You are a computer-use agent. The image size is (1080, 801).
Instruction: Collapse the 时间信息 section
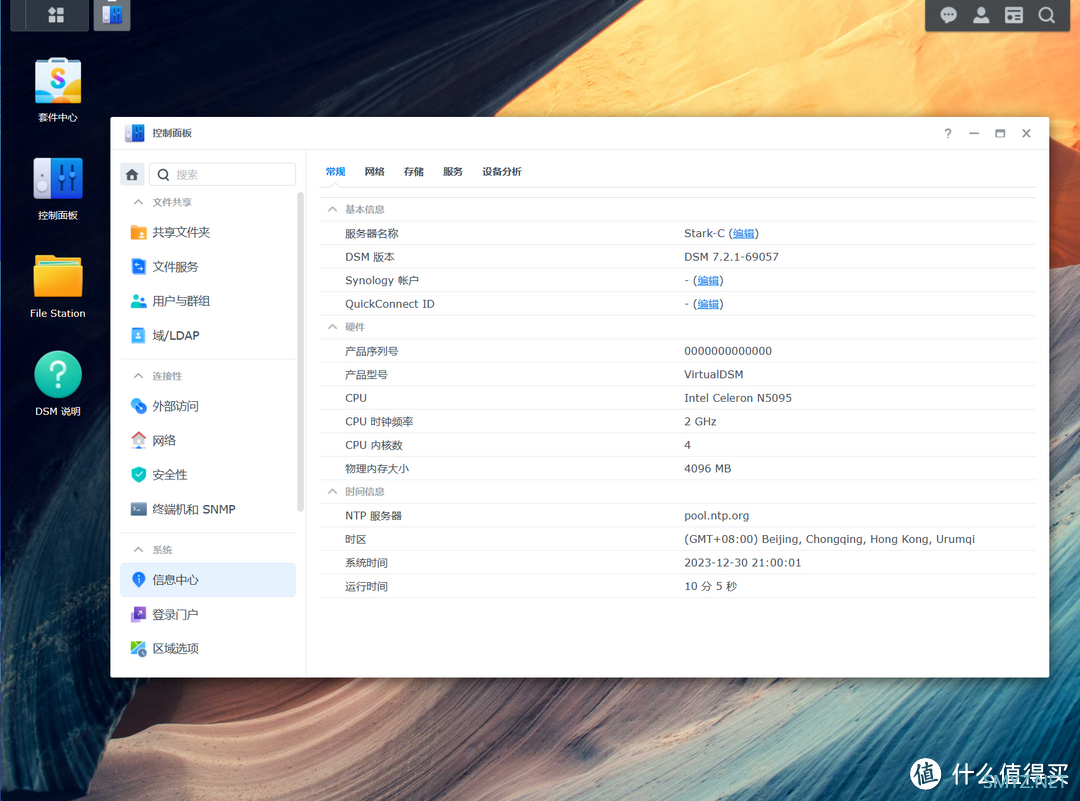[x=333, y=492]
